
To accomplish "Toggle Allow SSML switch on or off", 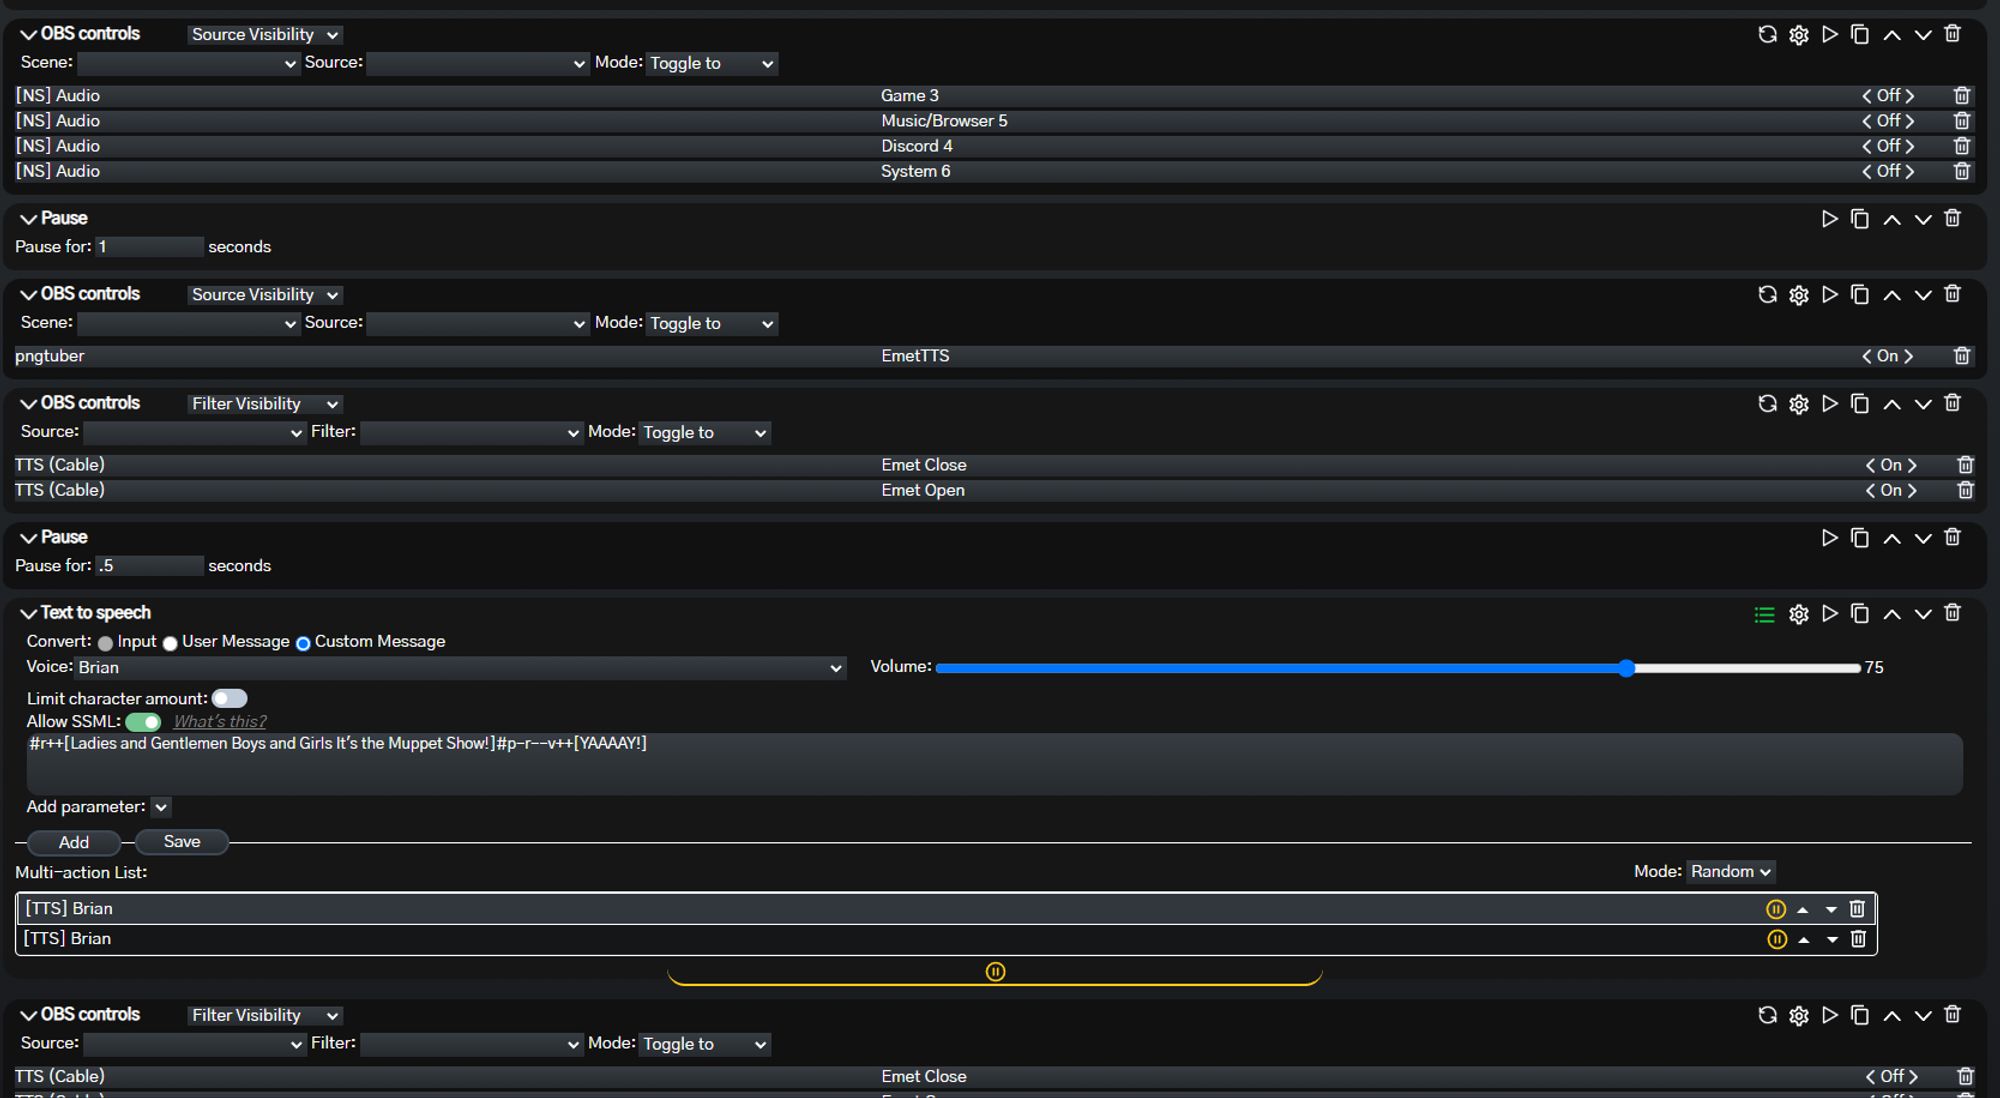I will [142, 721].
